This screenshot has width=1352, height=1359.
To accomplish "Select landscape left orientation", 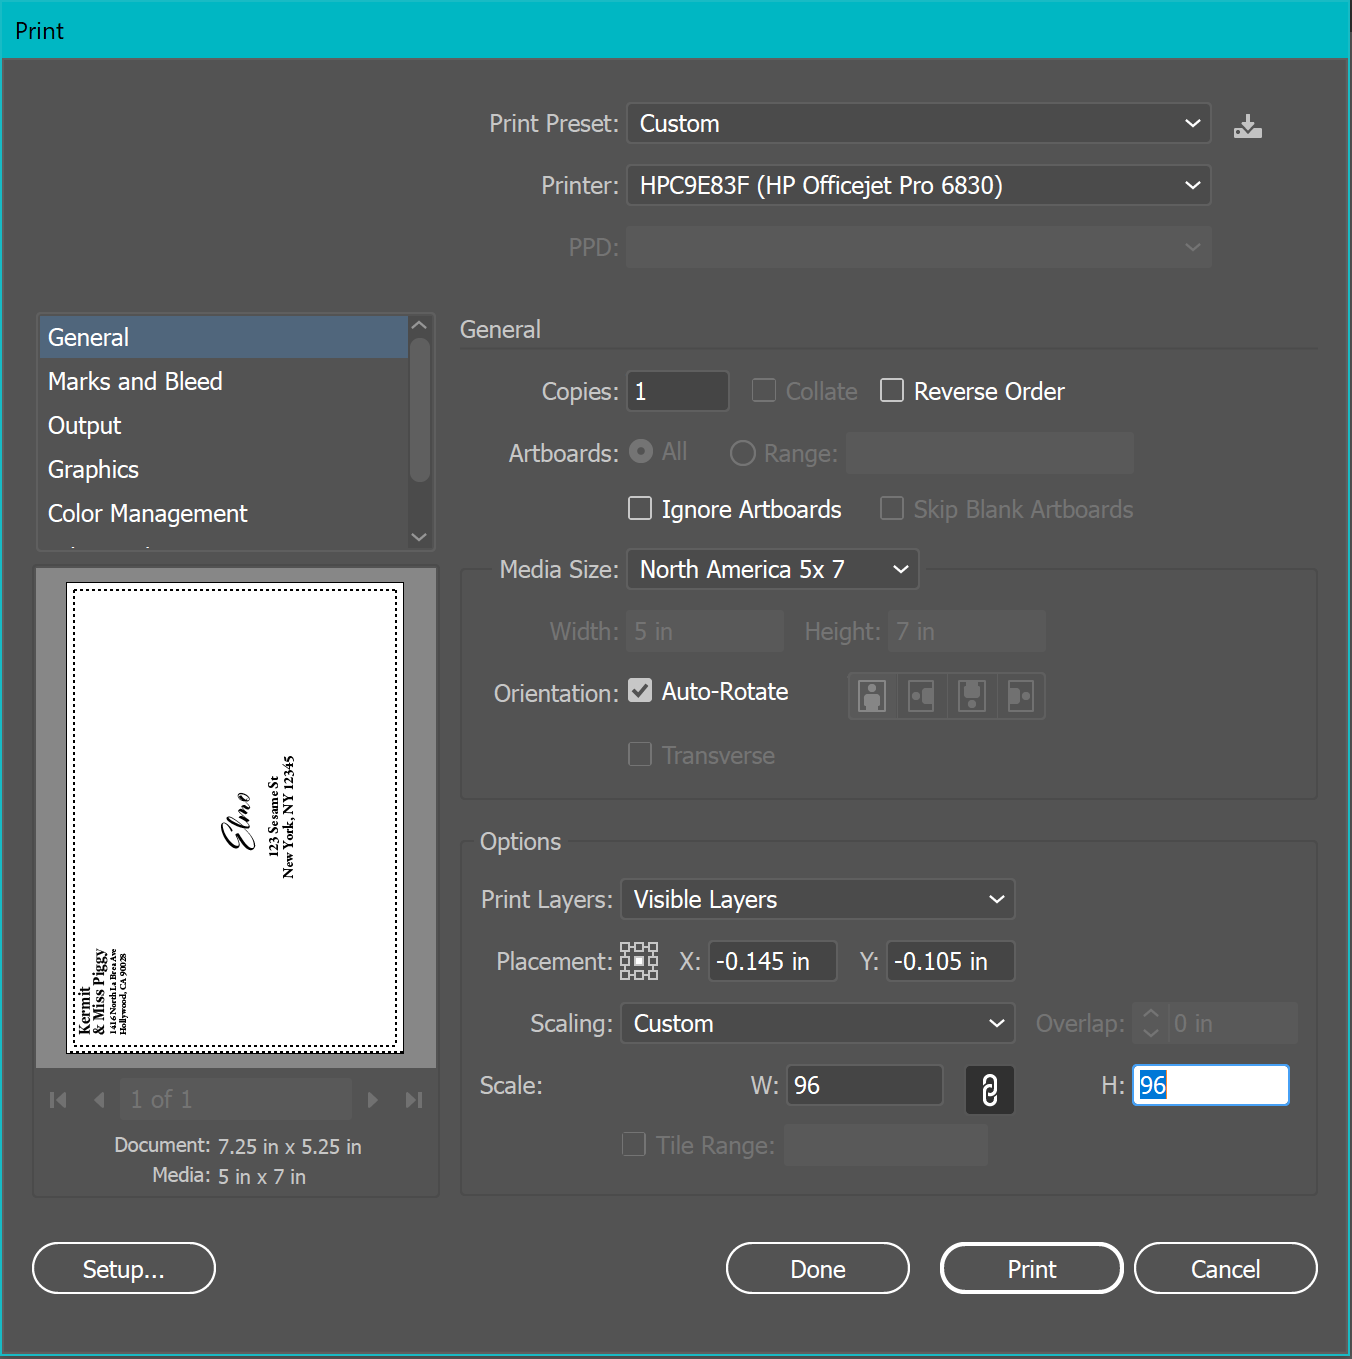I will [x=921, y=696].
